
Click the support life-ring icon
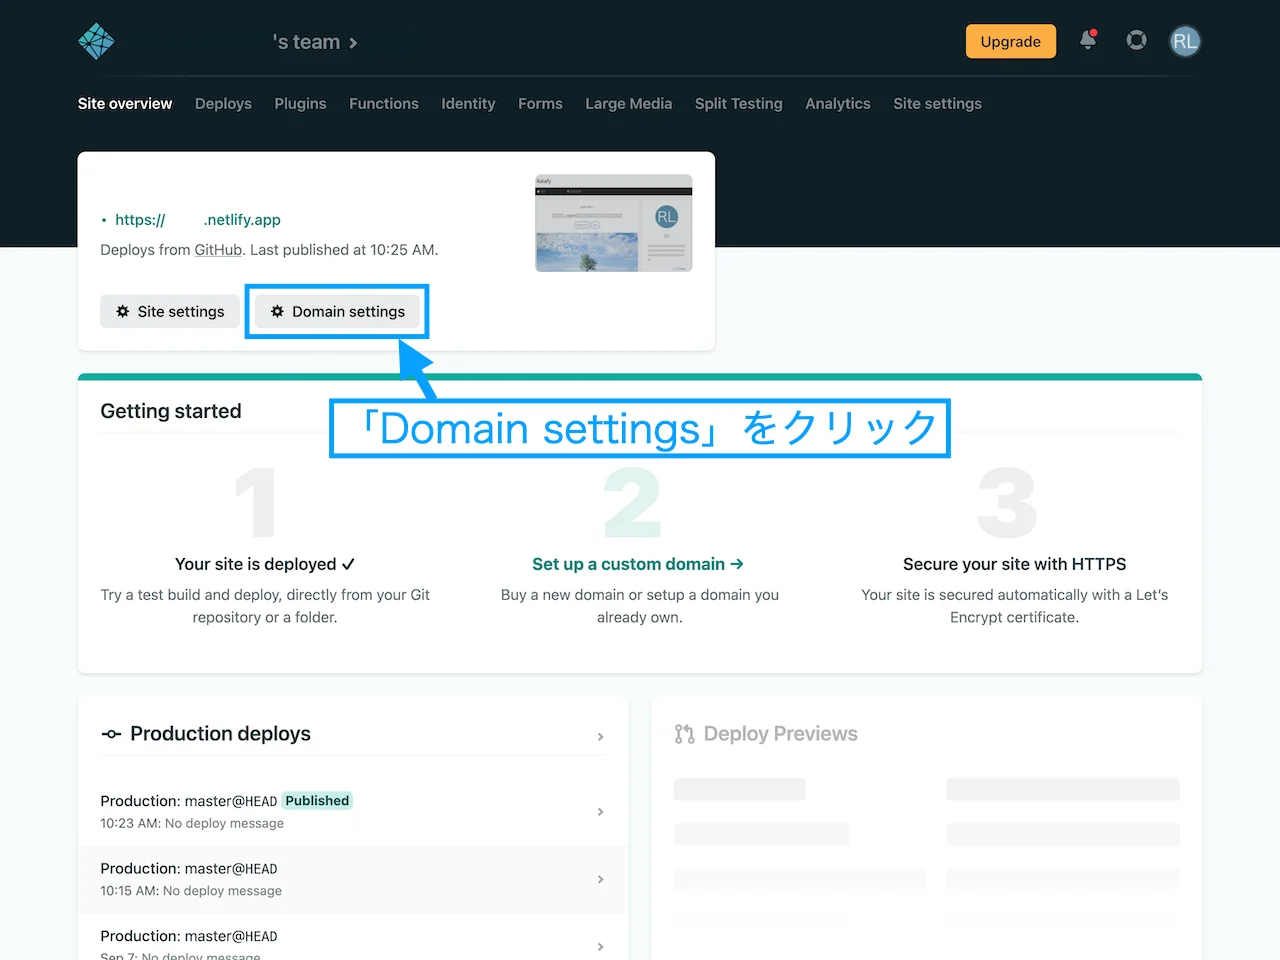click(1136, 41)
